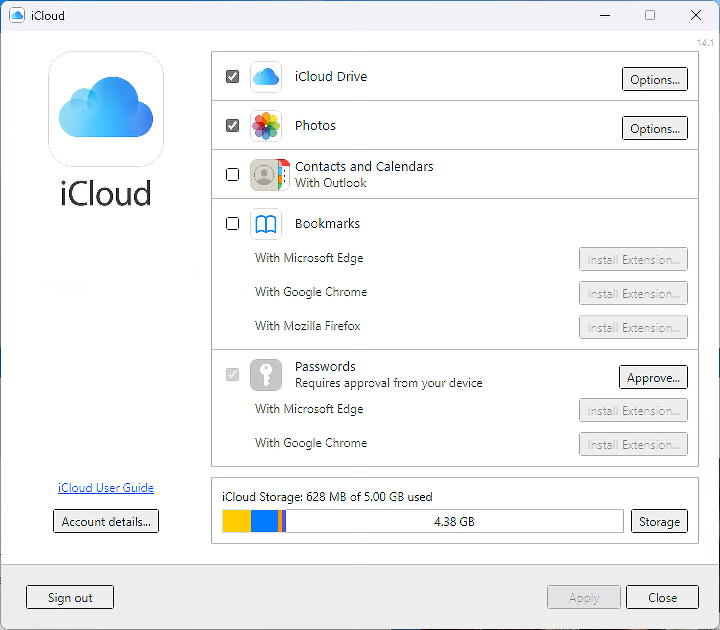Viewport: 720px width, 630px height.
Task: Click the Passwords key icon
Action: [x=266, y=375]
